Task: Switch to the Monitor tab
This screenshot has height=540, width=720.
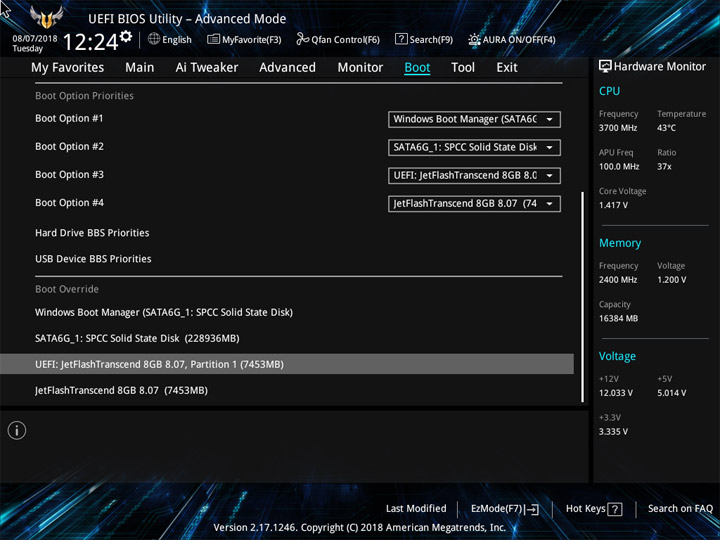Action: (x=360, y=68)
